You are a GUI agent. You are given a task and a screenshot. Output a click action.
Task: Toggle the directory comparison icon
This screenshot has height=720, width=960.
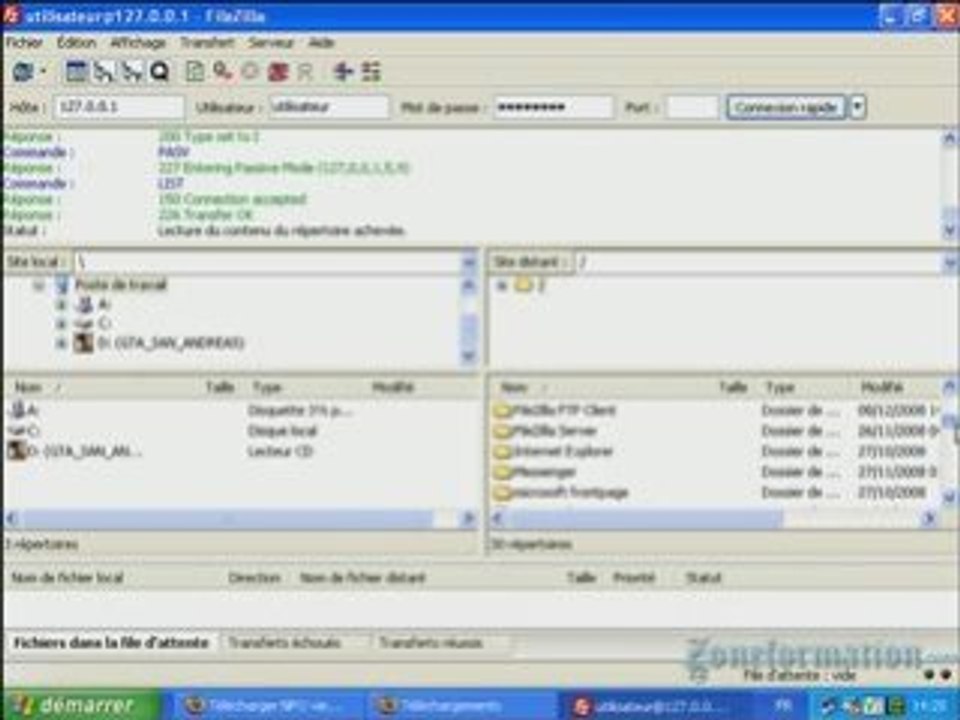click(371, 72)
